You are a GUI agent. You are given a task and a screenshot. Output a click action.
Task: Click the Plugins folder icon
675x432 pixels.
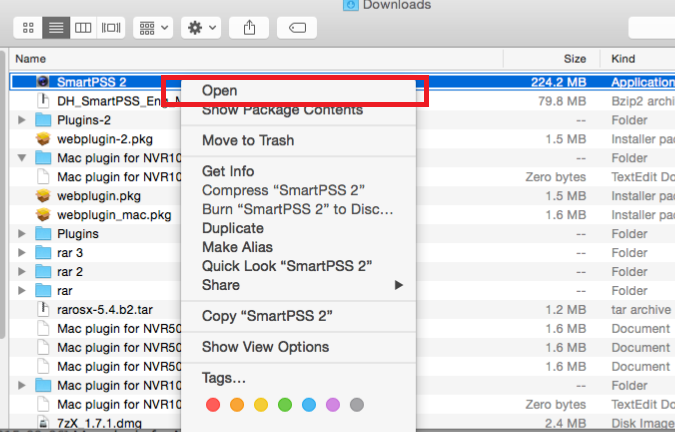[43, 233]
